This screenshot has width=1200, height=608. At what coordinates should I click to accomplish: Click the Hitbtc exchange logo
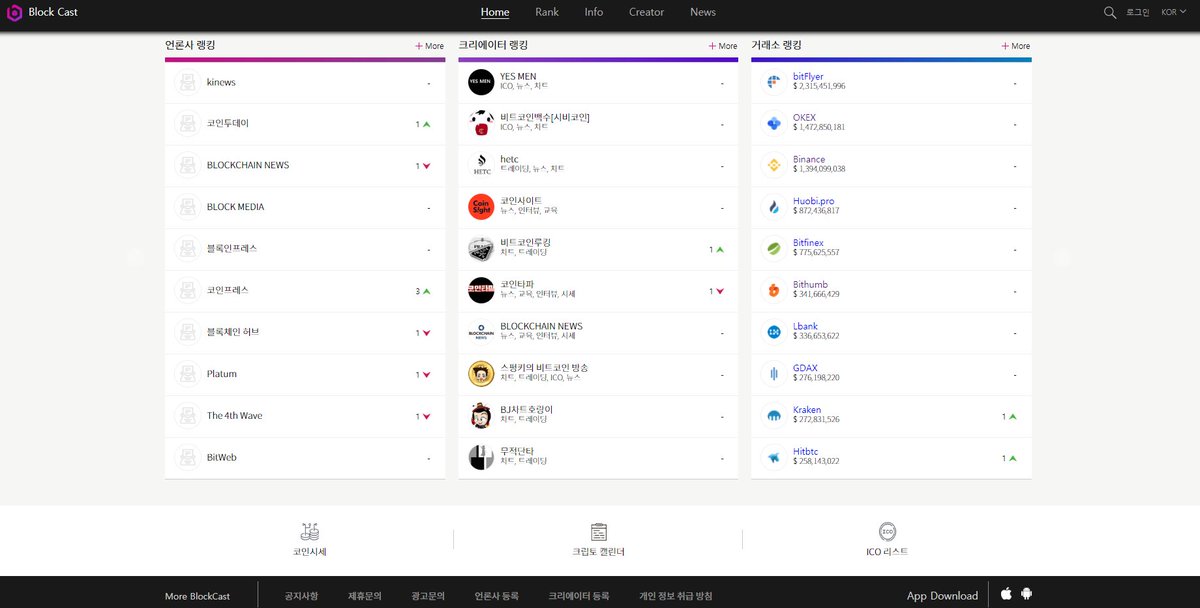coord(773,457)
